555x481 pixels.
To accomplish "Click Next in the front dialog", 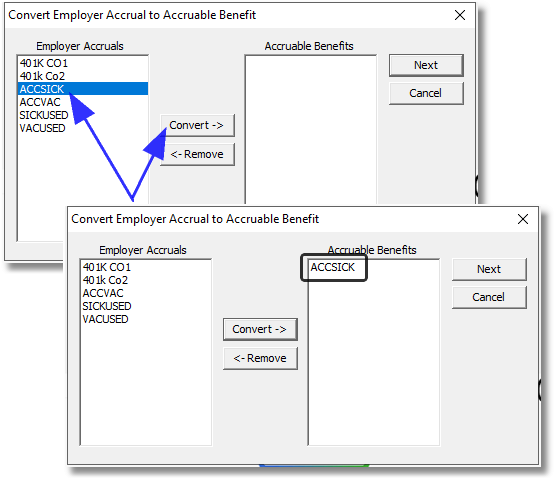I will tap(489, 269).
